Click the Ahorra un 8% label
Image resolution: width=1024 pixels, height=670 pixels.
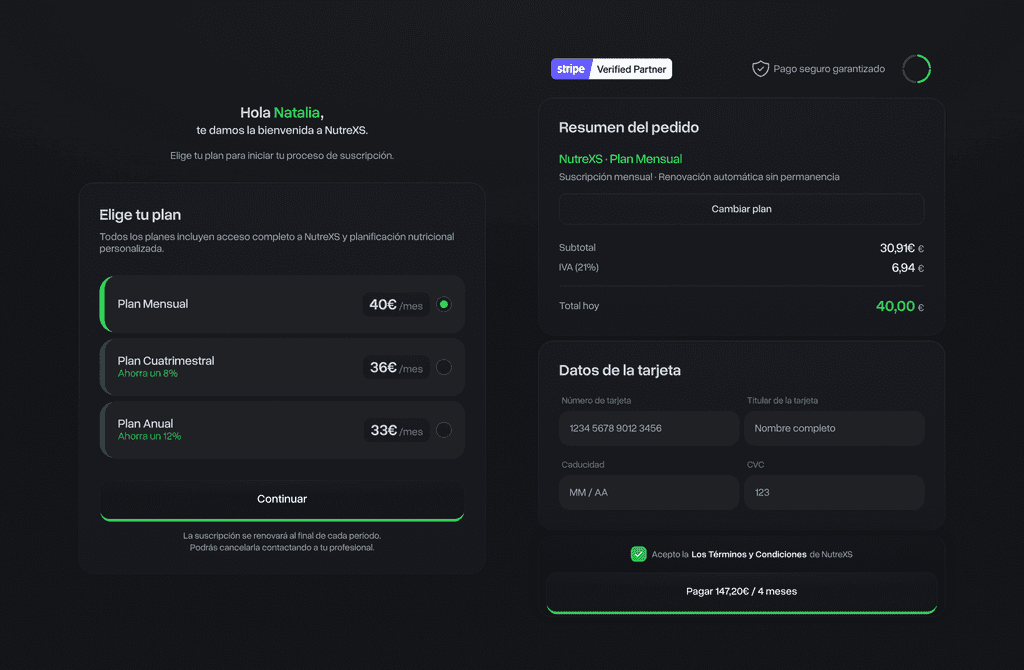pyautogui.click(x=148, y=374)
